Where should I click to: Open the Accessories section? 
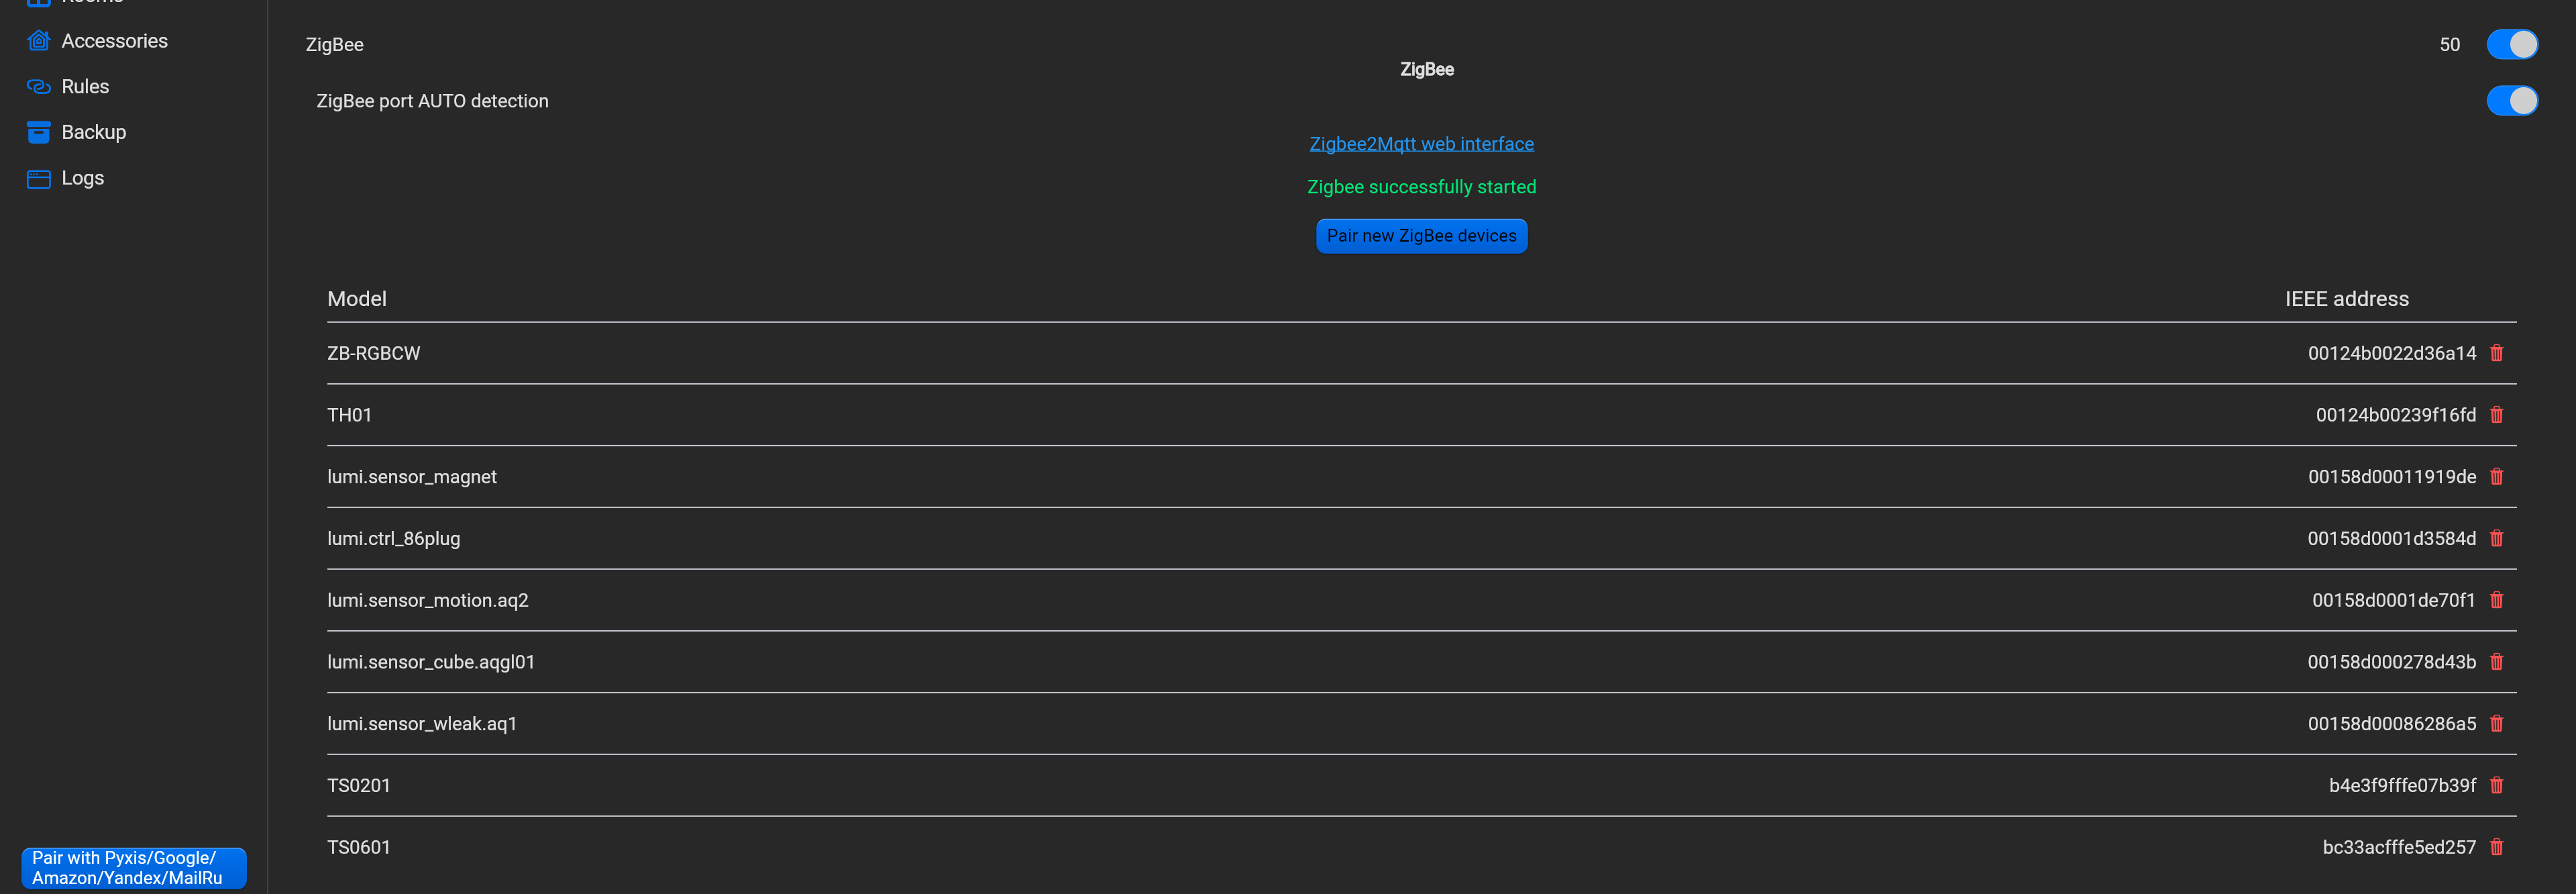(114, 41)
